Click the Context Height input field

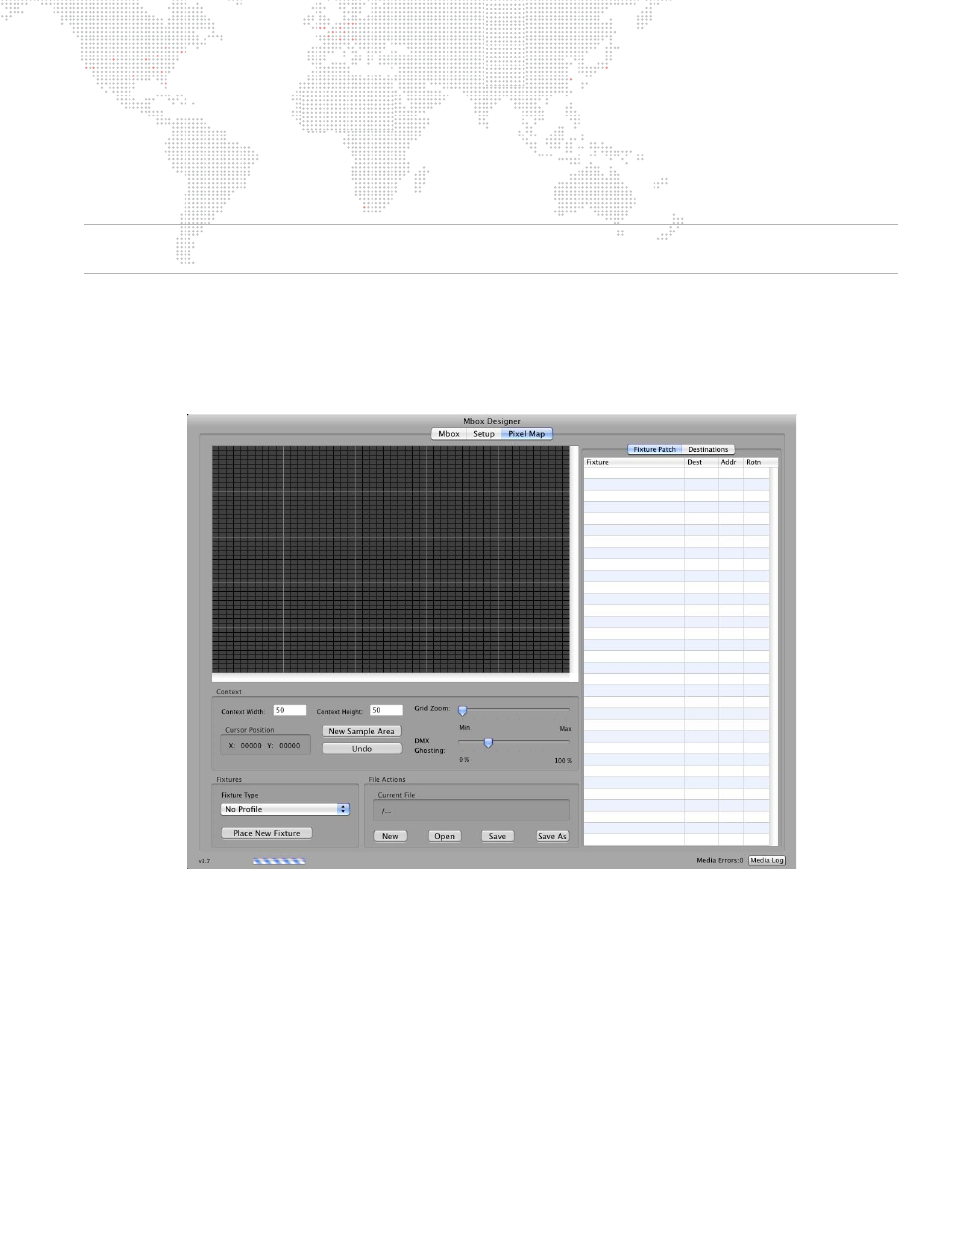pos(386,710)
